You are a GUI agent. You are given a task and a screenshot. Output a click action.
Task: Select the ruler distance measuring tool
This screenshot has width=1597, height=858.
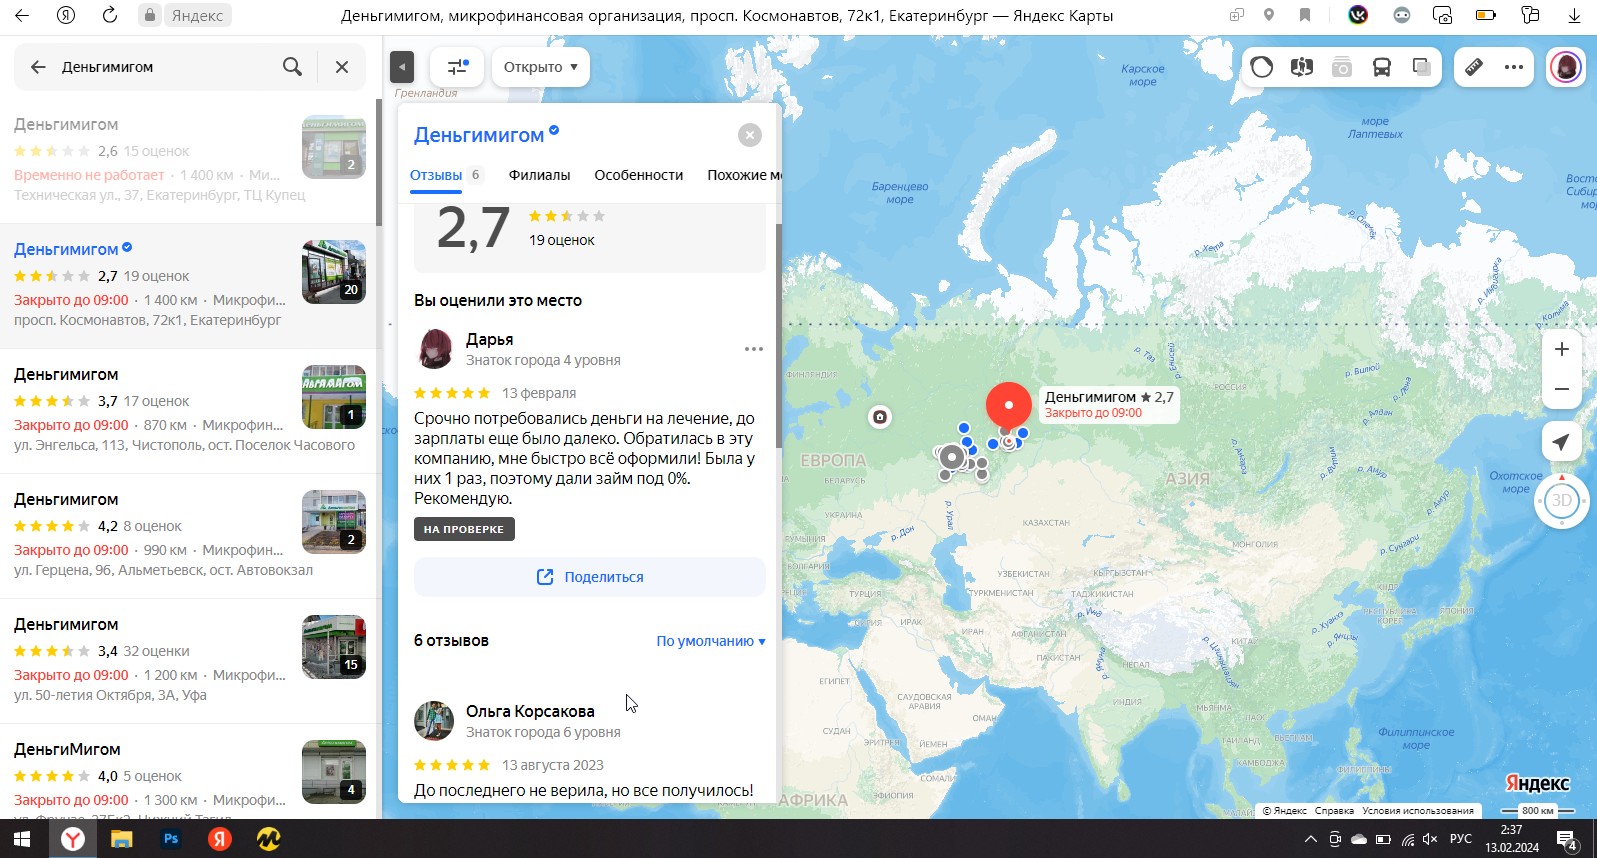pyautogui.click(x=1474, y=67)
